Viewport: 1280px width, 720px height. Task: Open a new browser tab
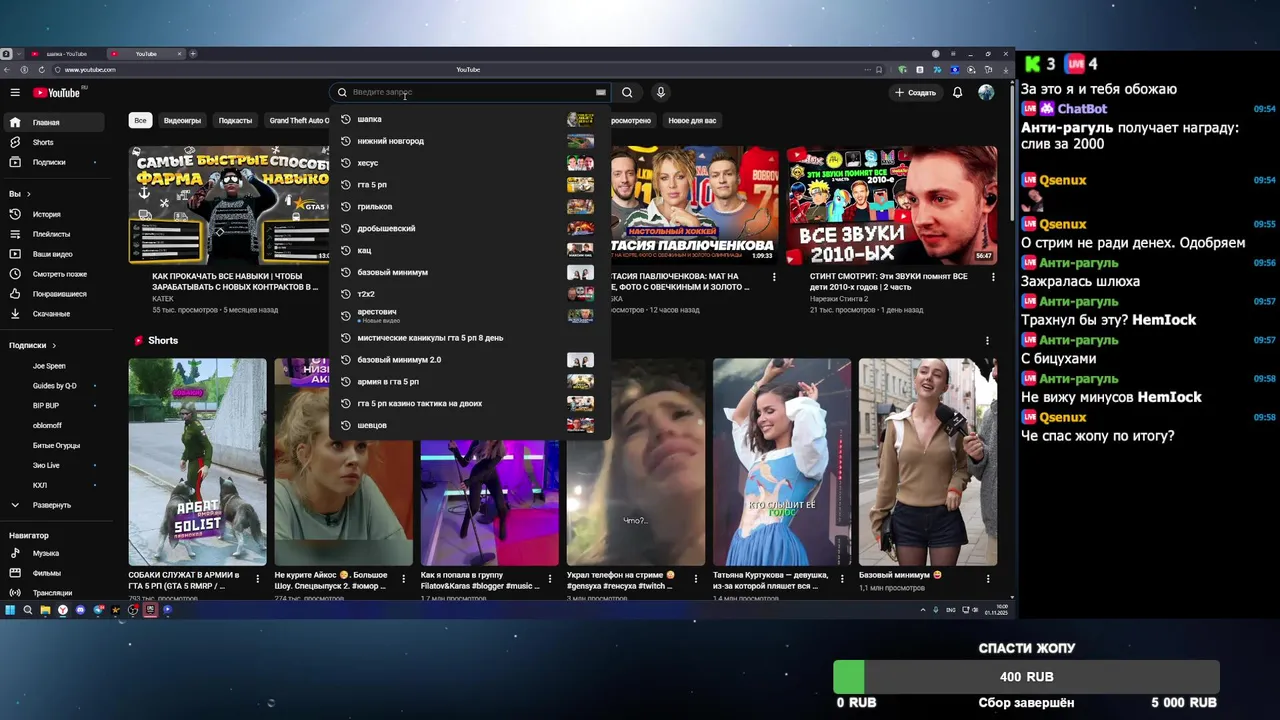tap(193, 54)
